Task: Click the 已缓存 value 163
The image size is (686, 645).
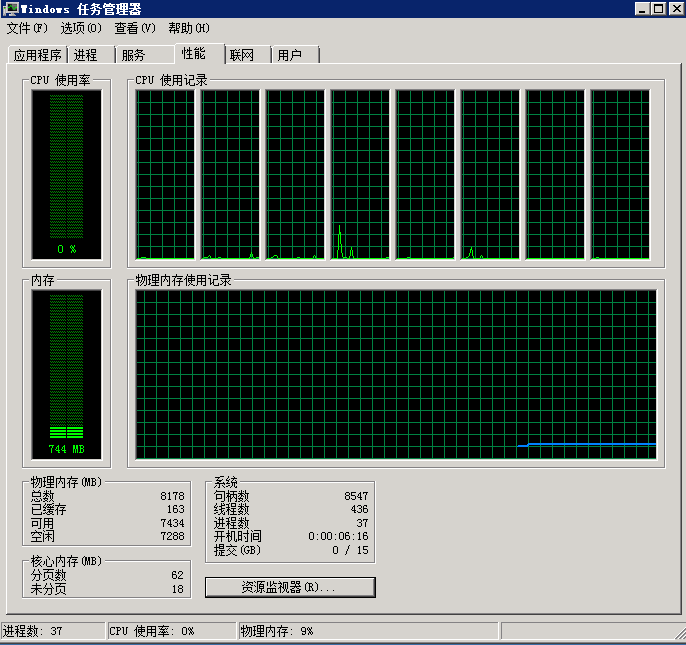Action: point(175,509)
